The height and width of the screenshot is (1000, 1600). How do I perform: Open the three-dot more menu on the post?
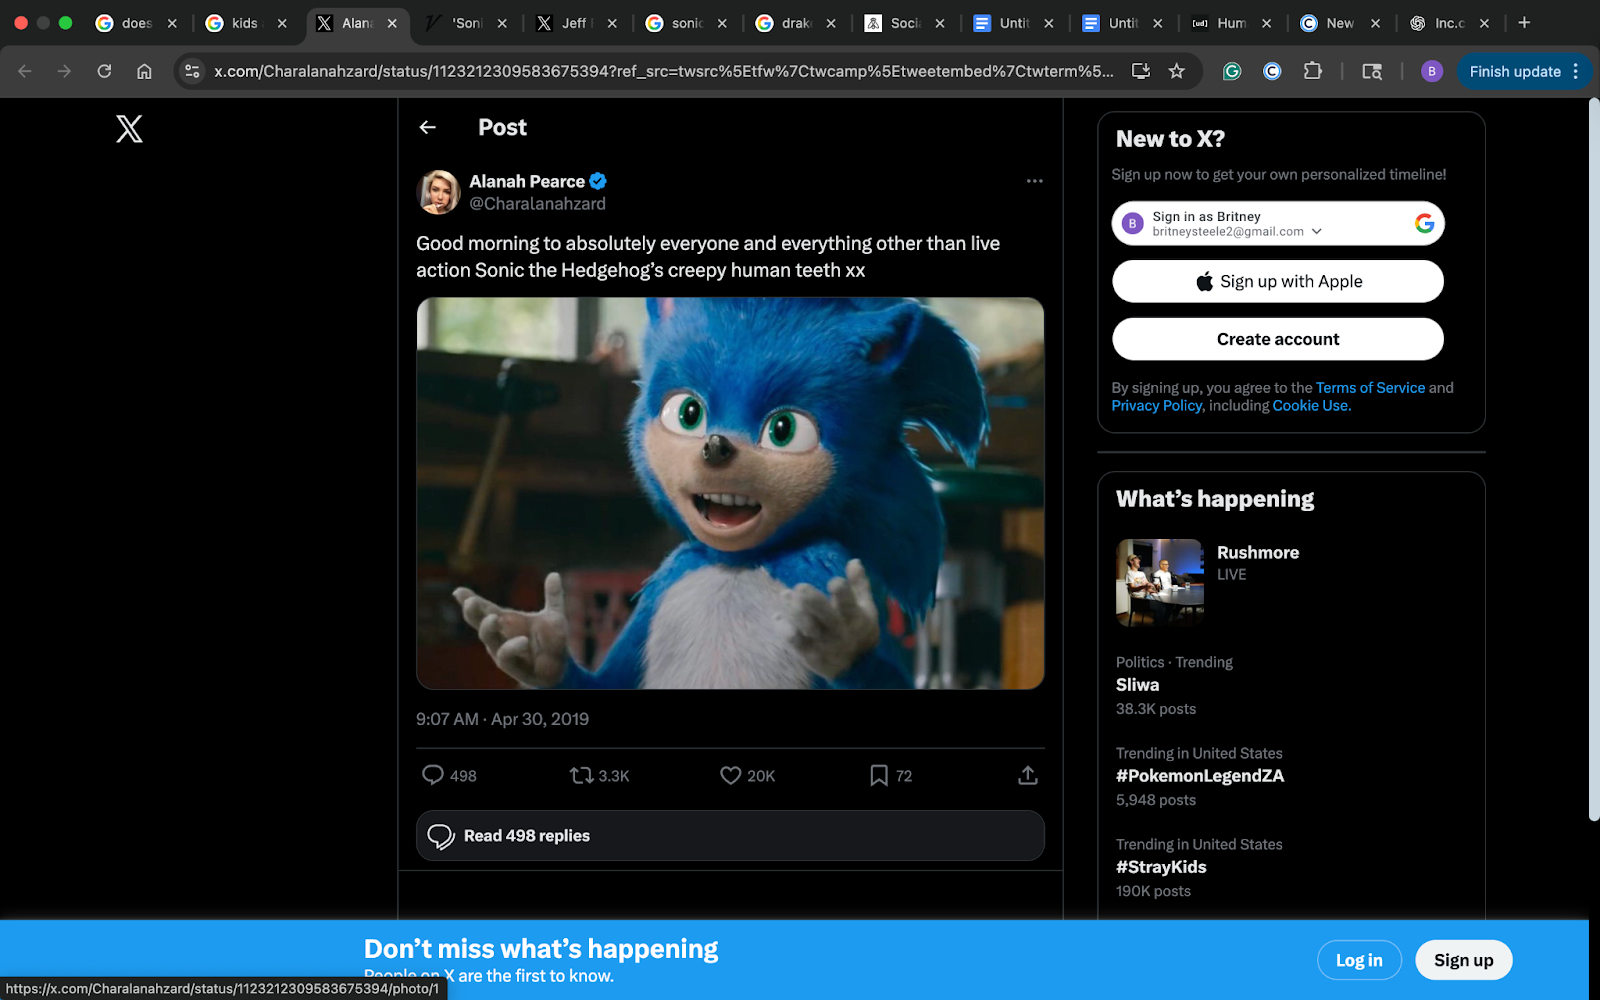[x=1034, y=181]
